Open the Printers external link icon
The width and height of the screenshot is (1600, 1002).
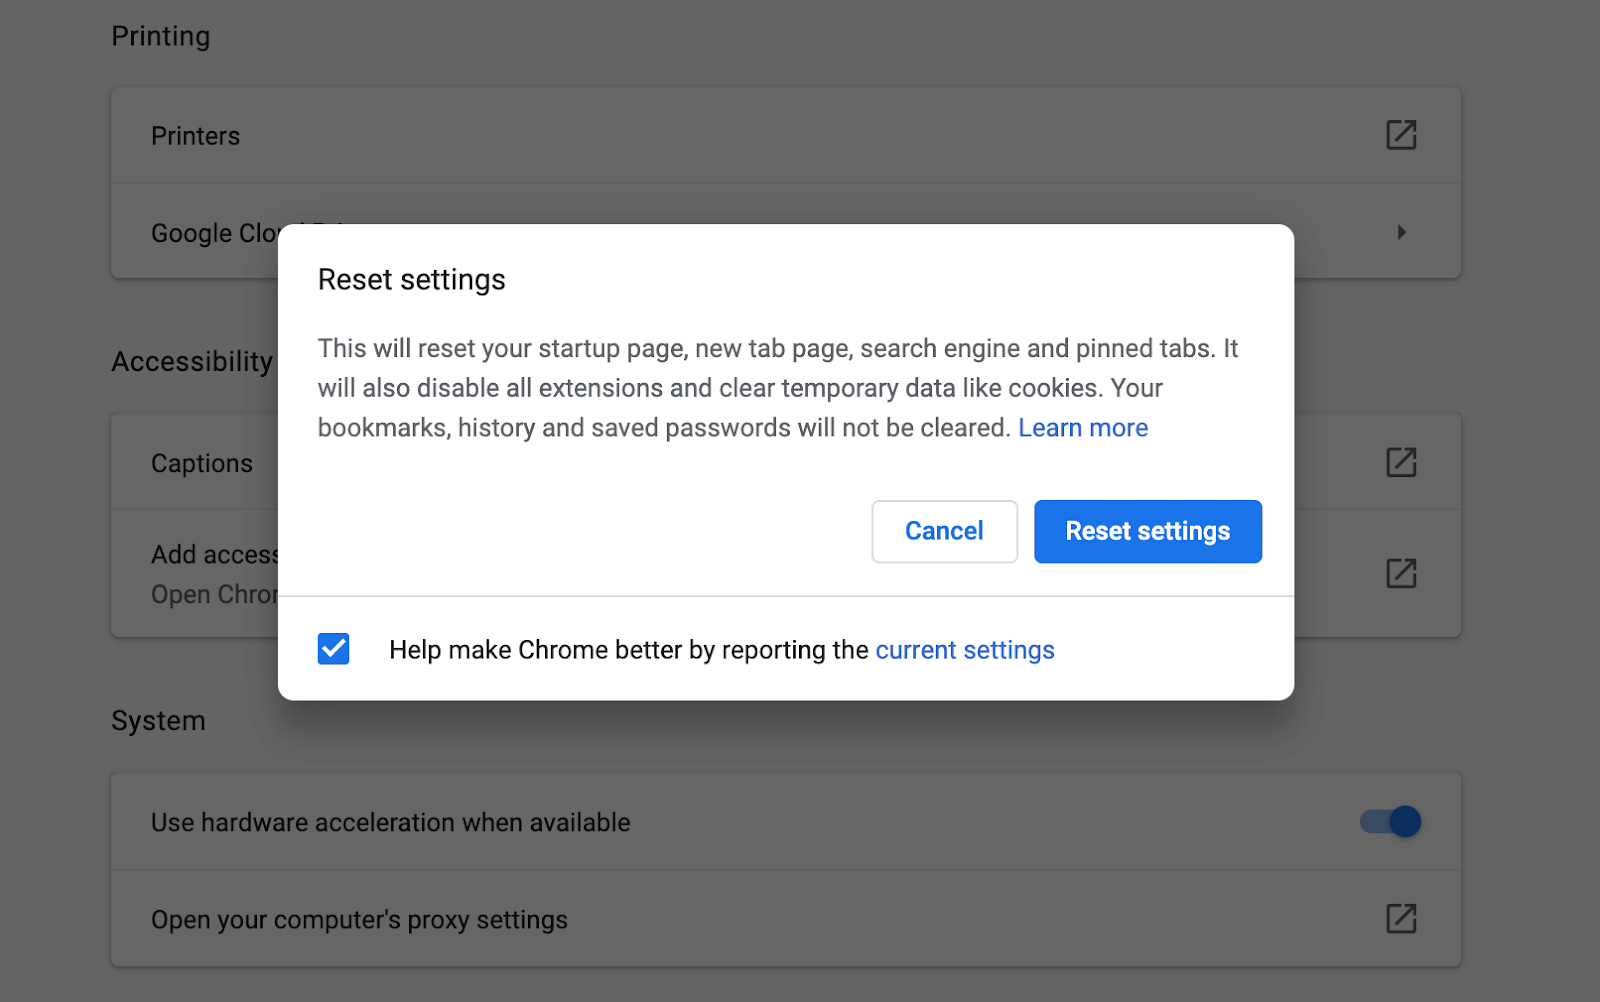tap(1401, 135)
